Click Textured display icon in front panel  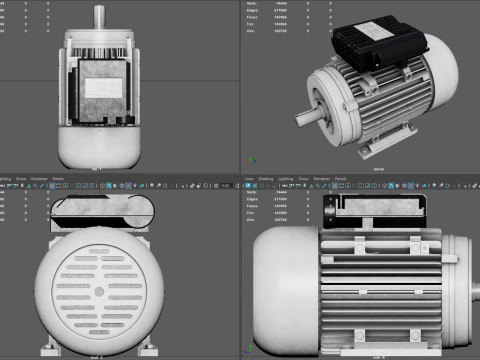click(x=128, y=186)
